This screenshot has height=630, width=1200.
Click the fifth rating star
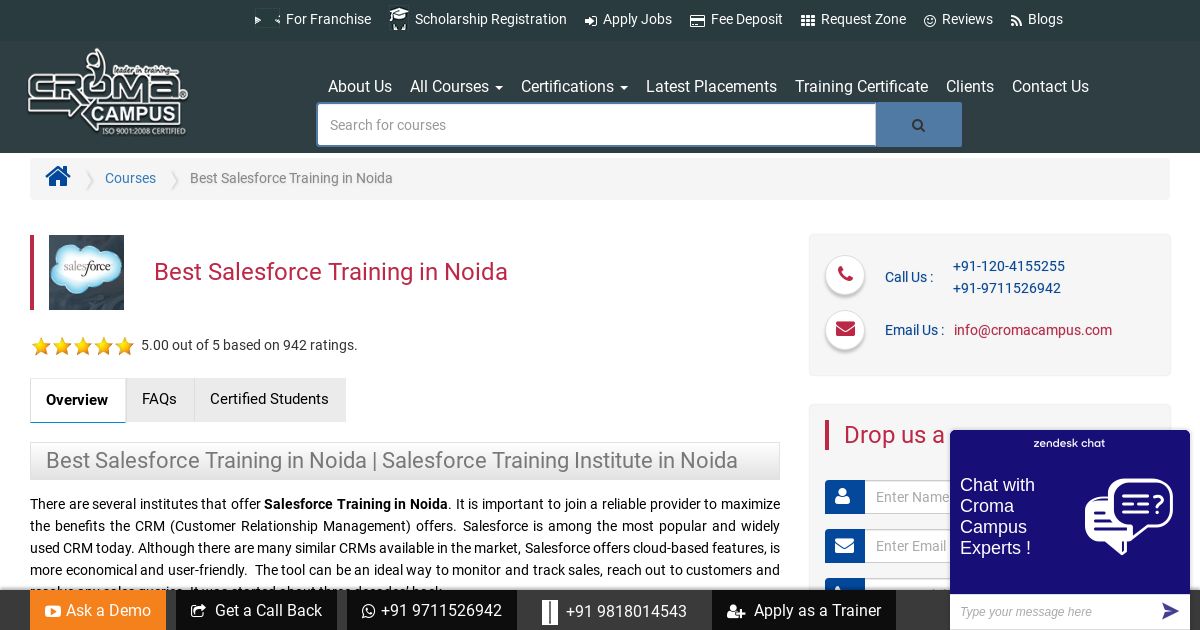point(124,346)
